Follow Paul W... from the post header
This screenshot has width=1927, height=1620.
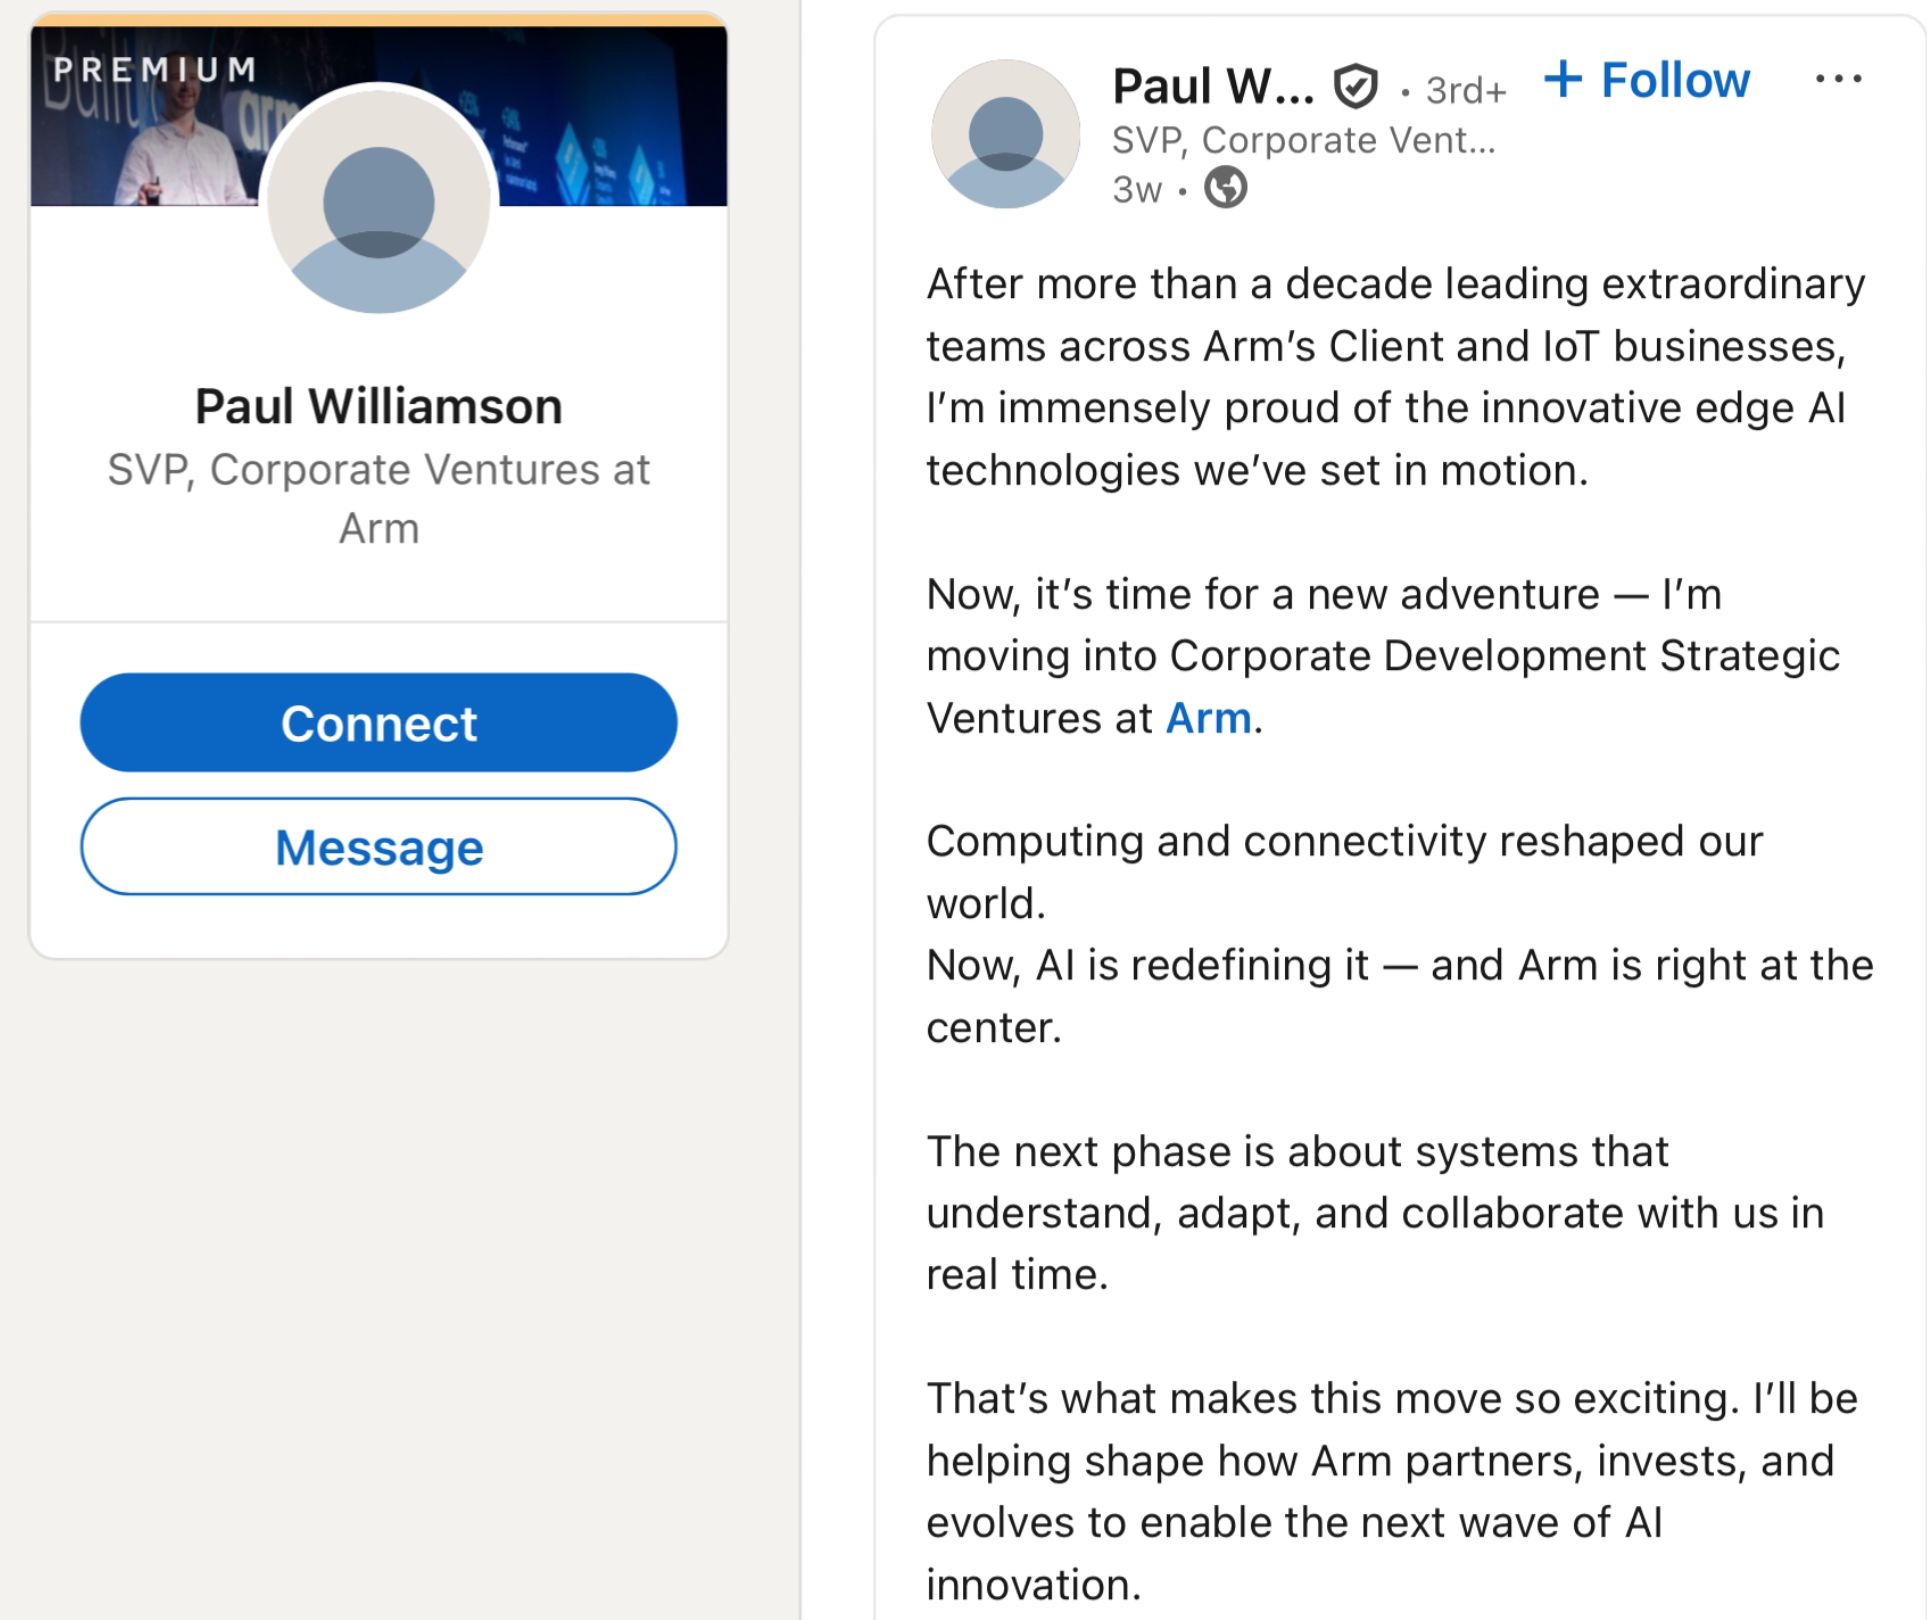click(x=1648, y=80)
